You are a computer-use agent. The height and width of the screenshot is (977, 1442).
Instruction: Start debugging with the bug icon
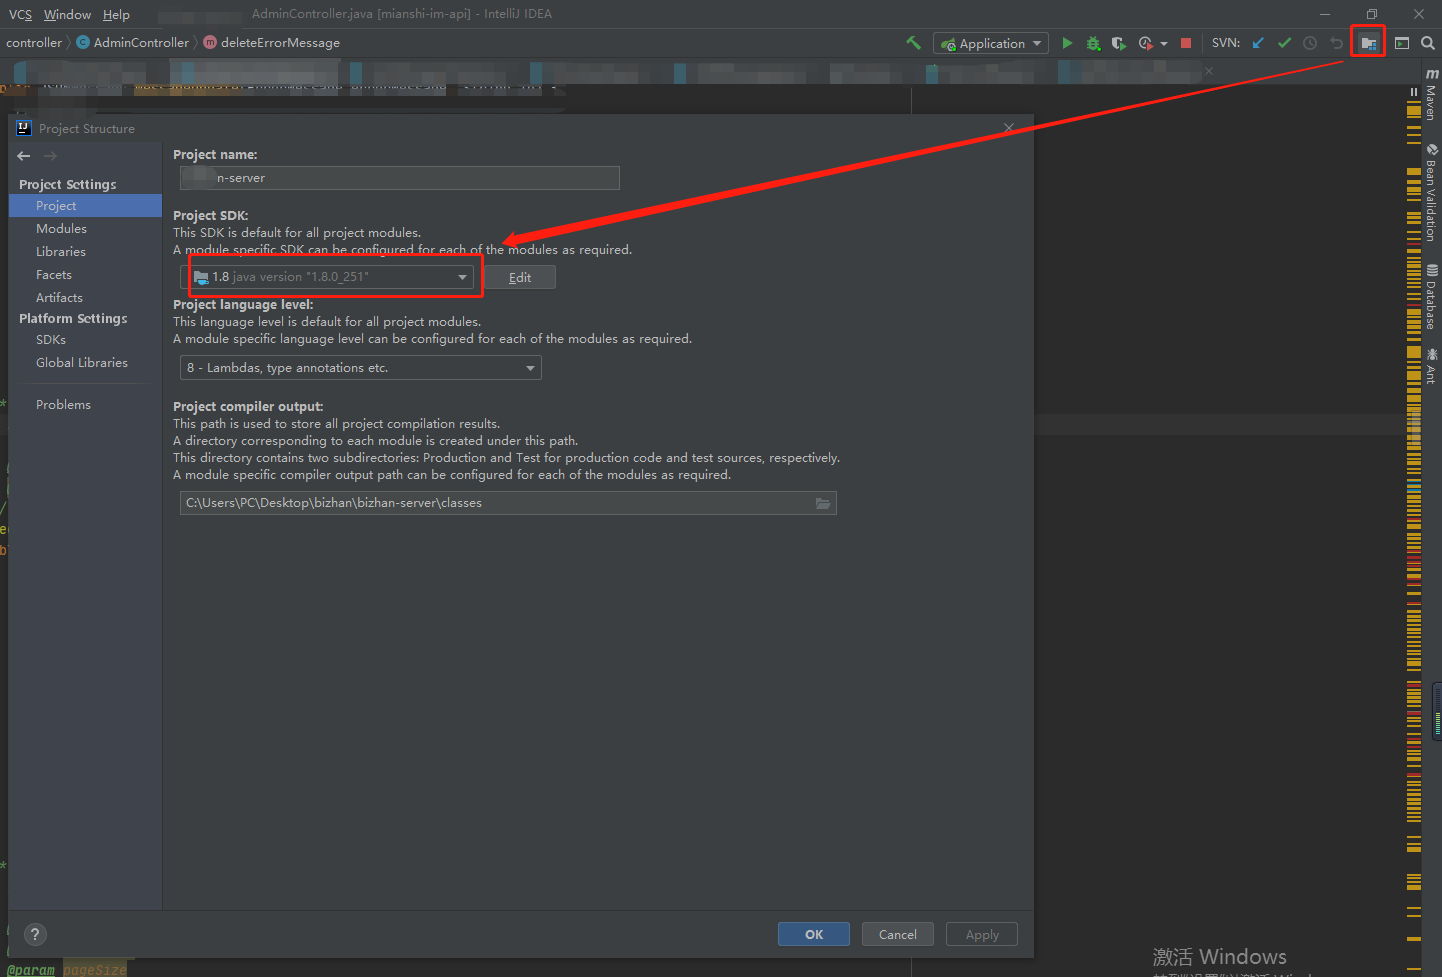tap(1092, 42)
